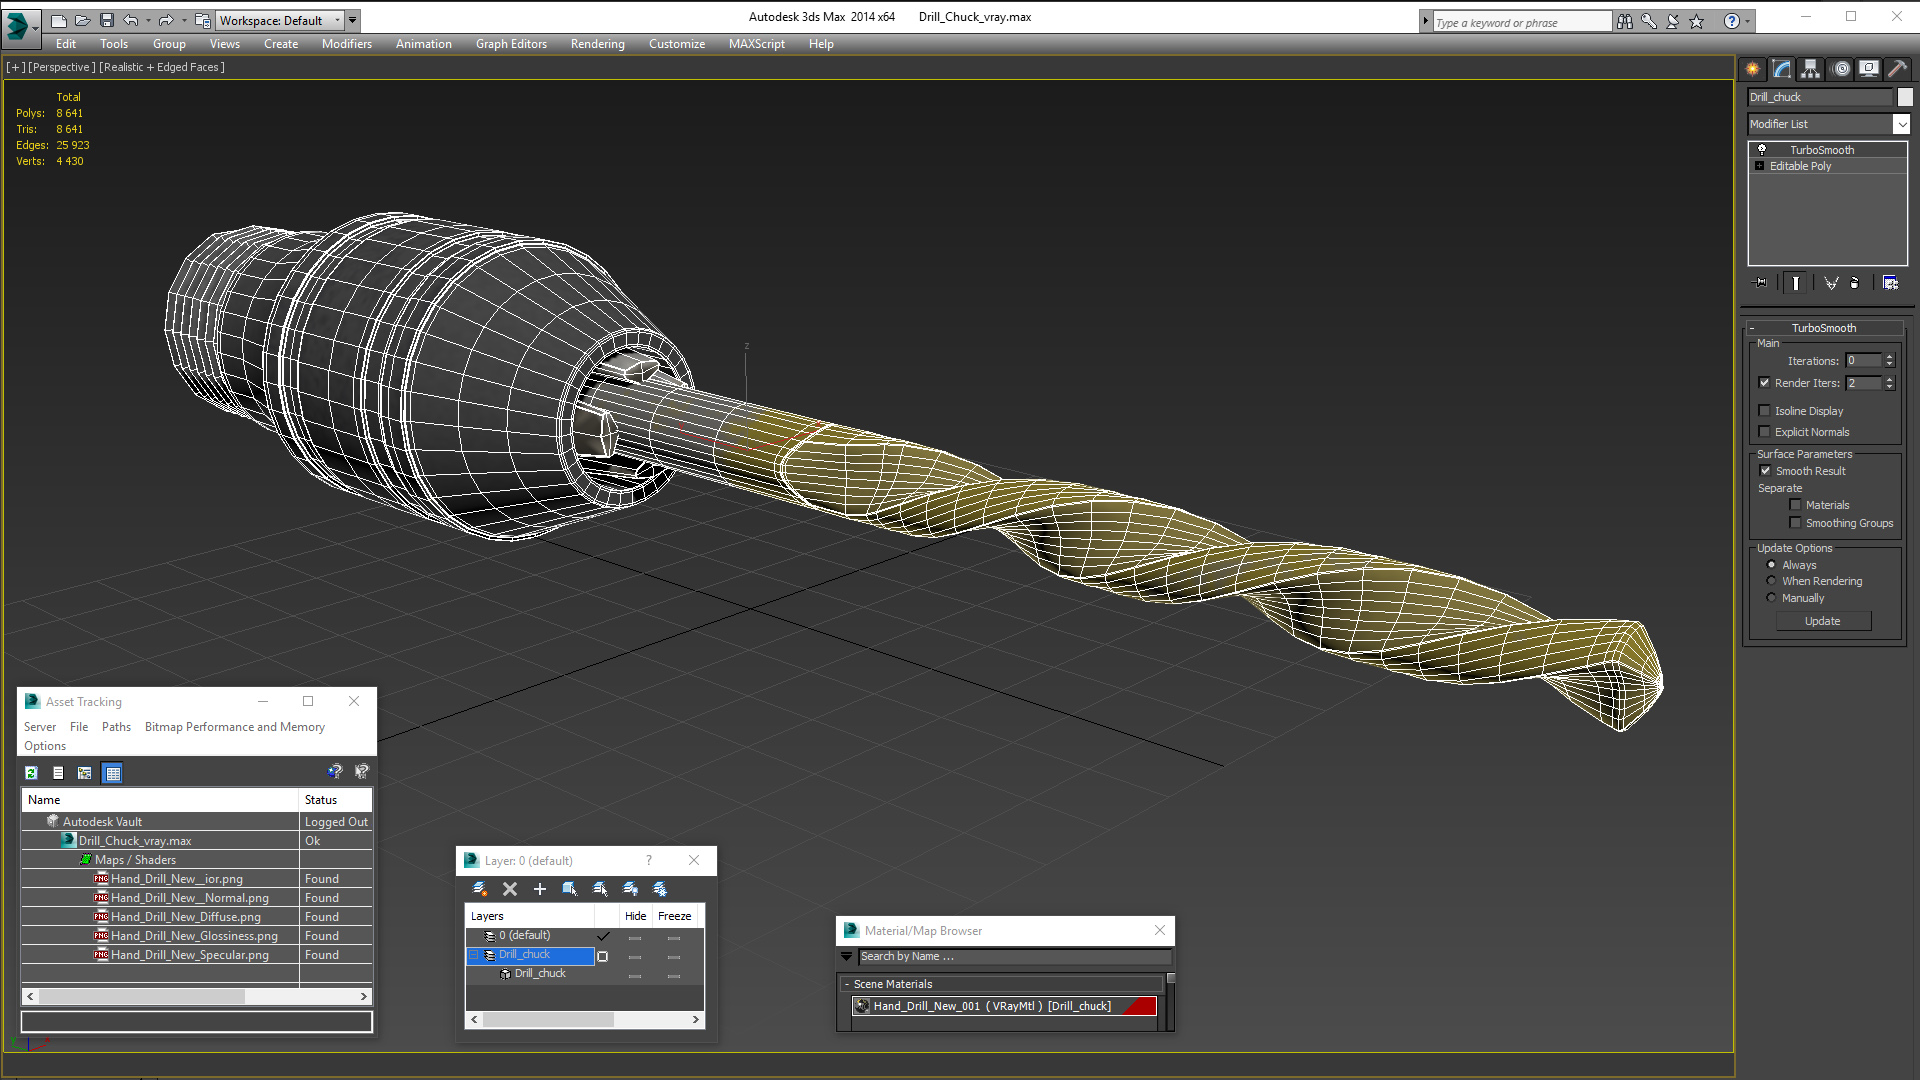
Task: Click Select Highlighted Objects and Layers icon
Action: point(570,888)
